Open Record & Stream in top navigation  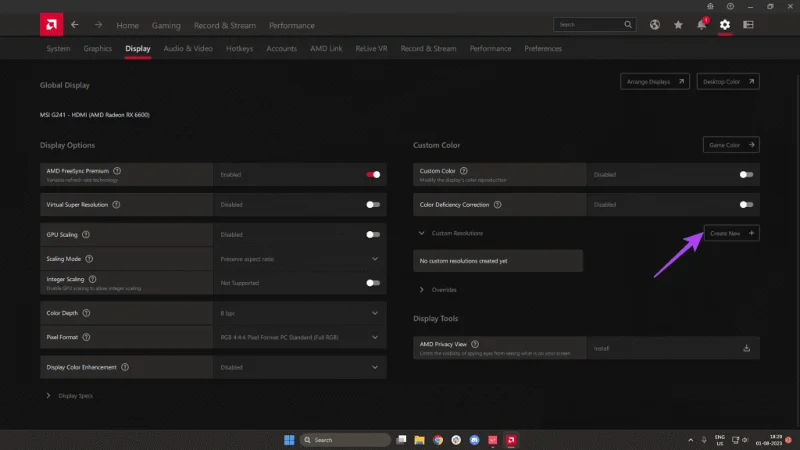coord(224,26)
